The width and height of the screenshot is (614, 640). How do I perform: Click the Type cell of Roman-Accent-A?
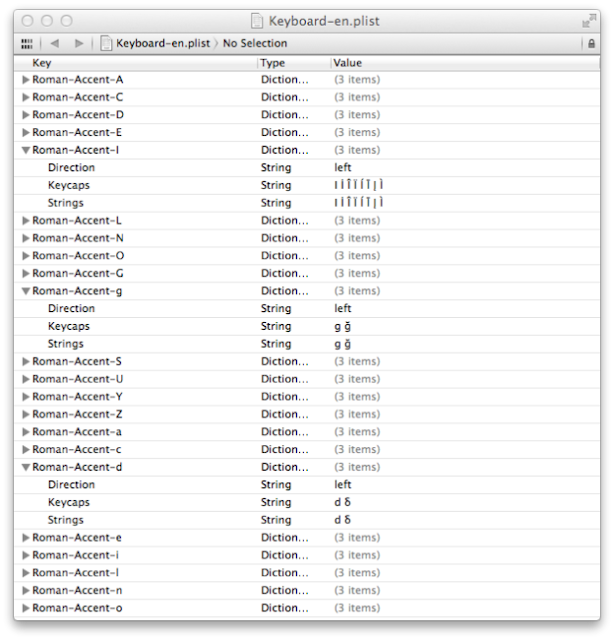(x=285, y=80)
